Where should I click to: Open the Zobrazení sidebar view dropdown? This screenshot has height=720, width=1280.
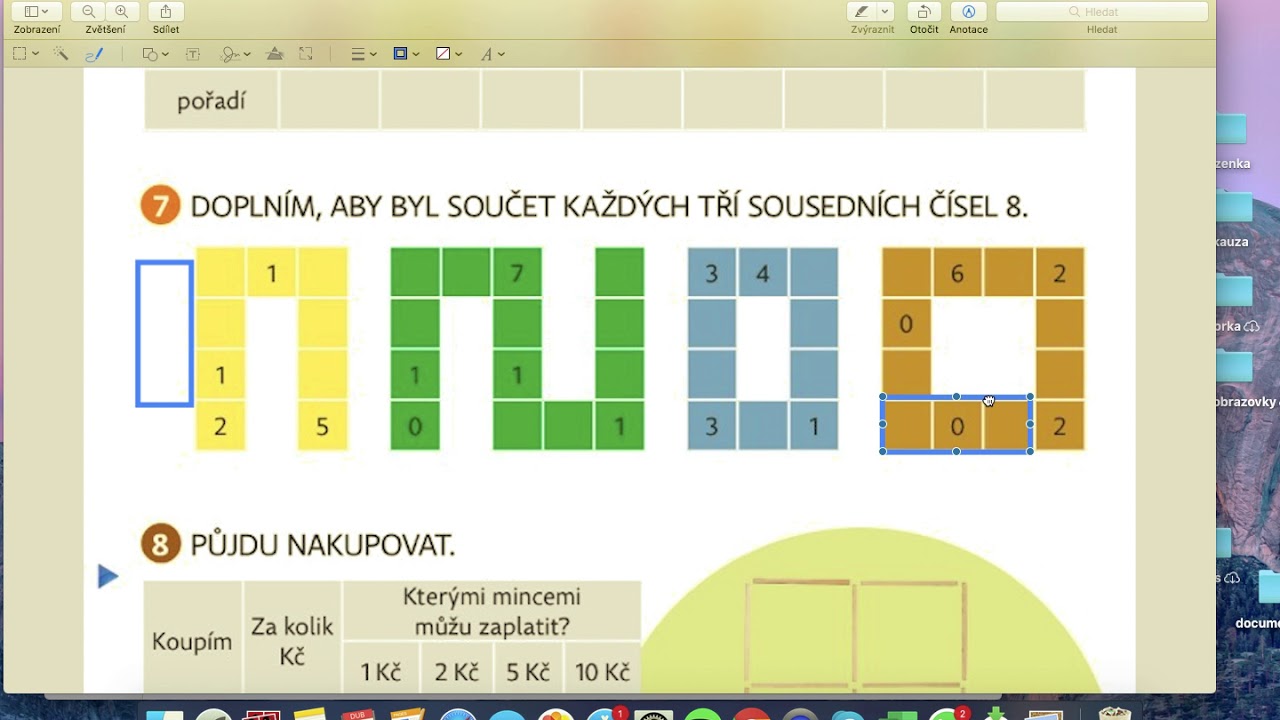pyautogui.click(x=37, y=11)
